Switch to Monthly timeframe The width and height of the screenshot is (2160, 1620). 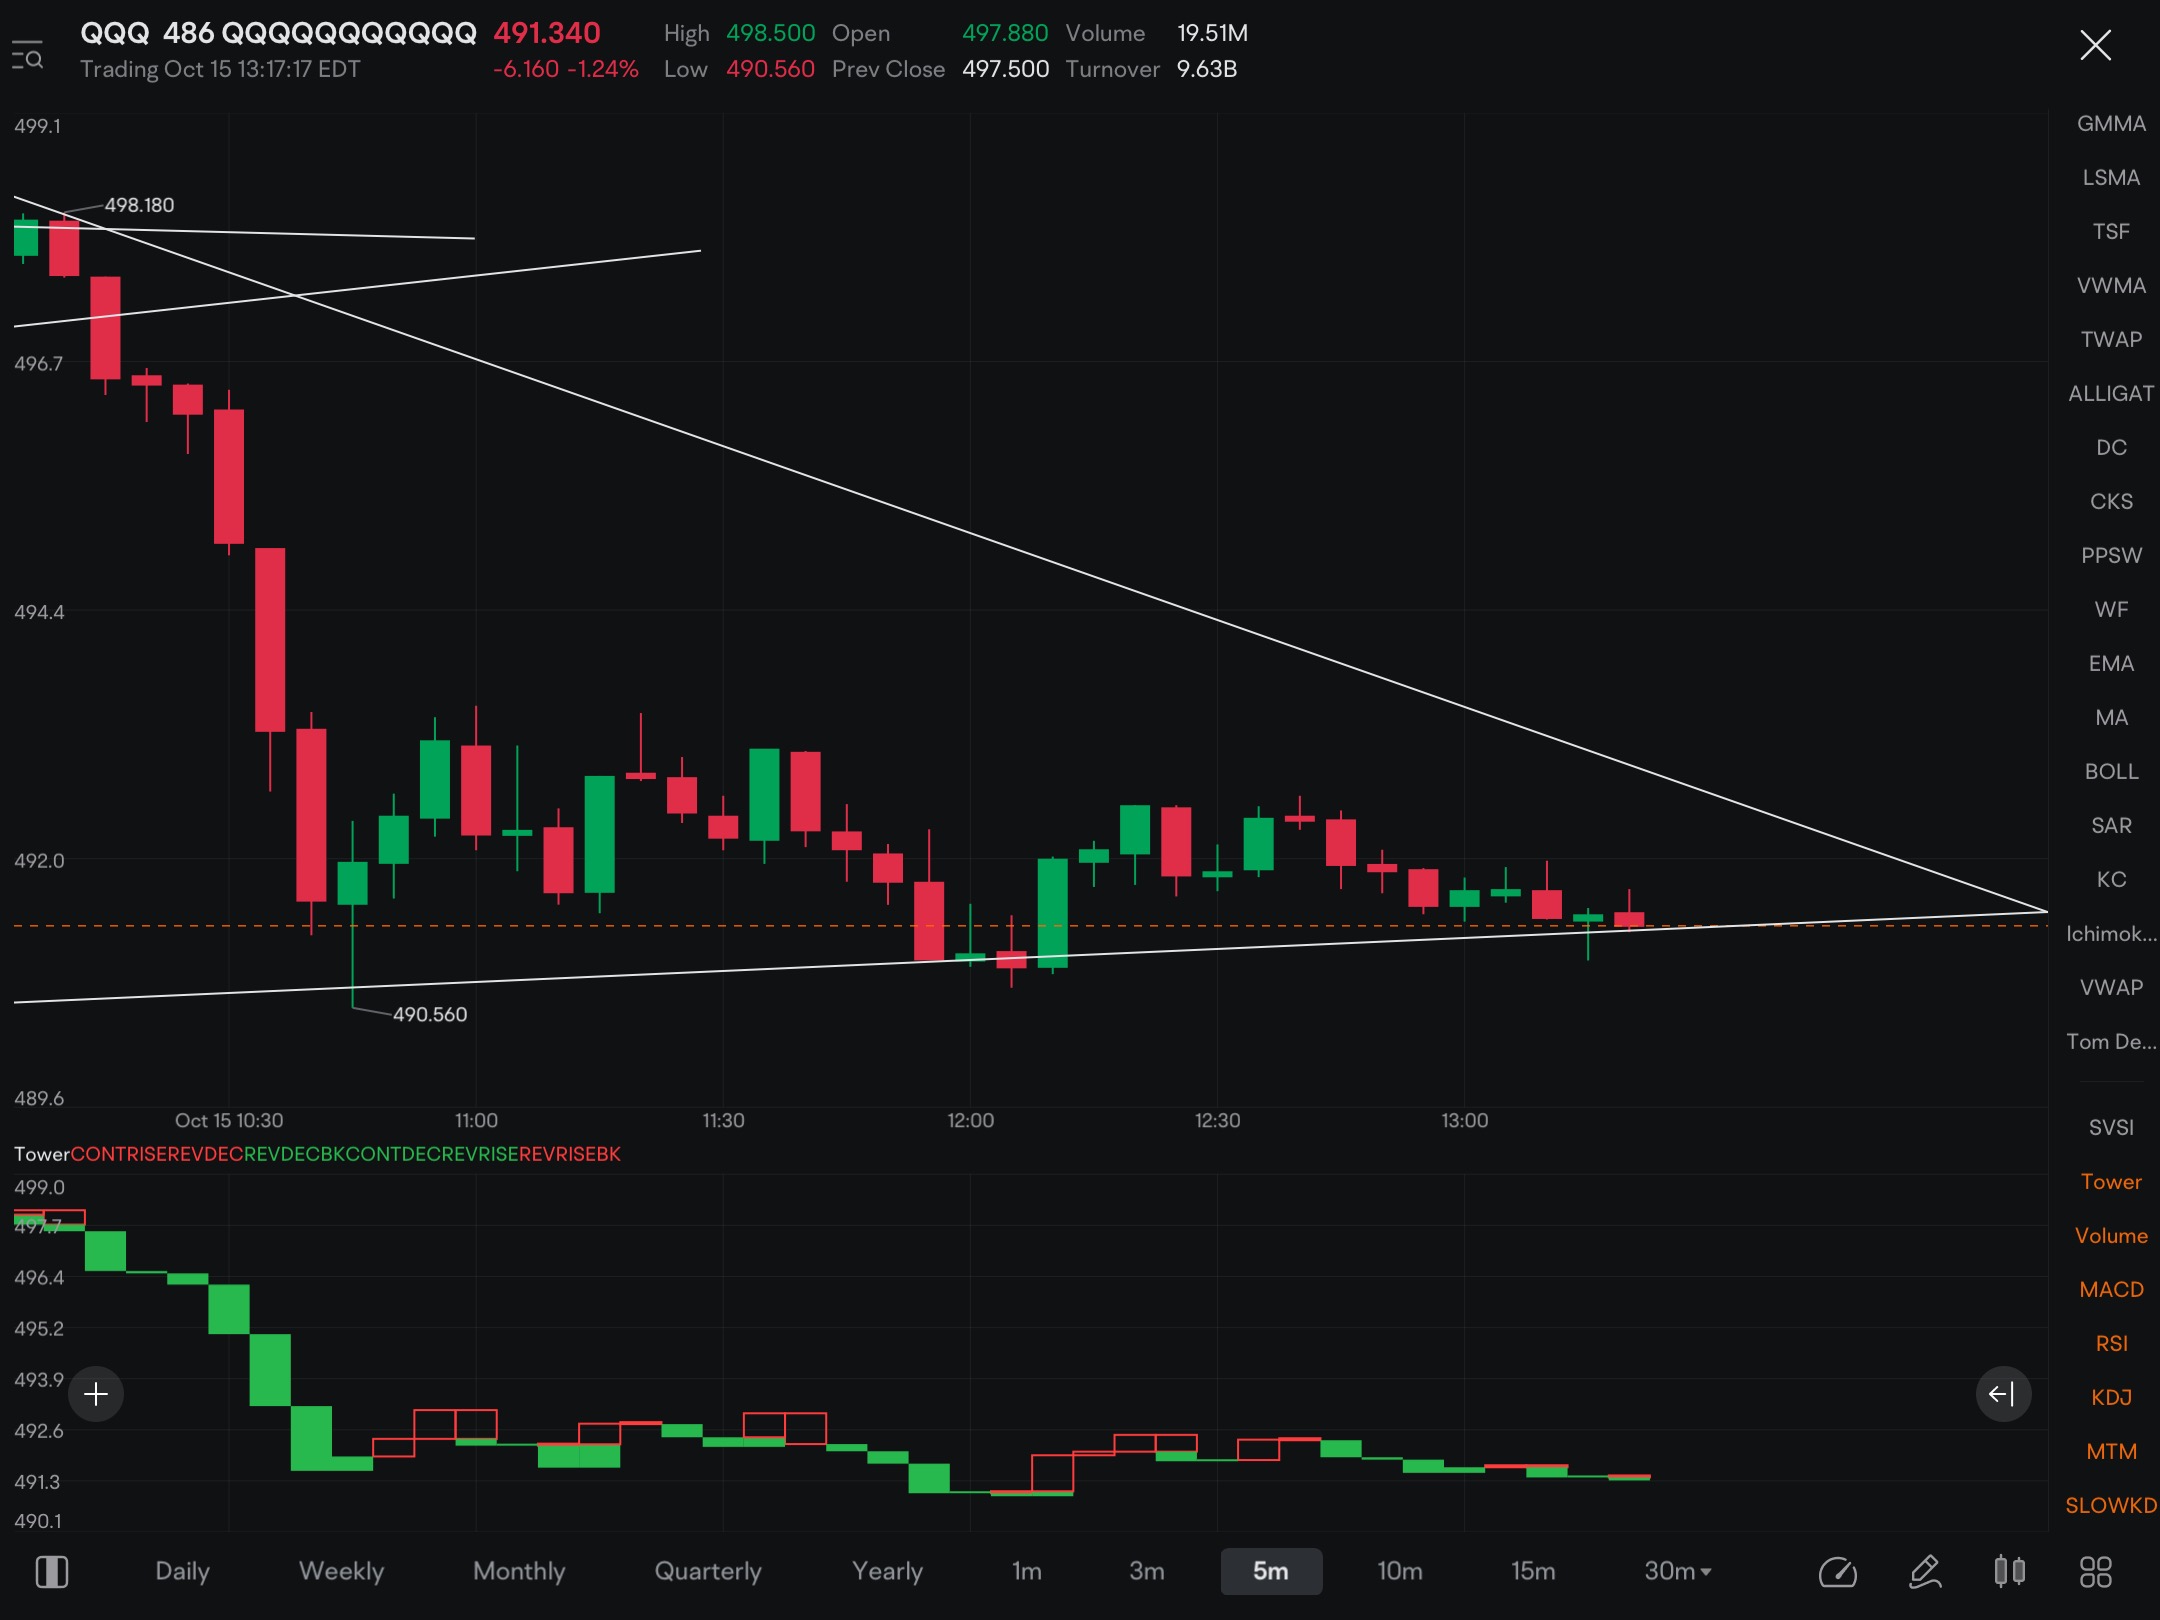pyautogui.click(x=519, y=1571)
